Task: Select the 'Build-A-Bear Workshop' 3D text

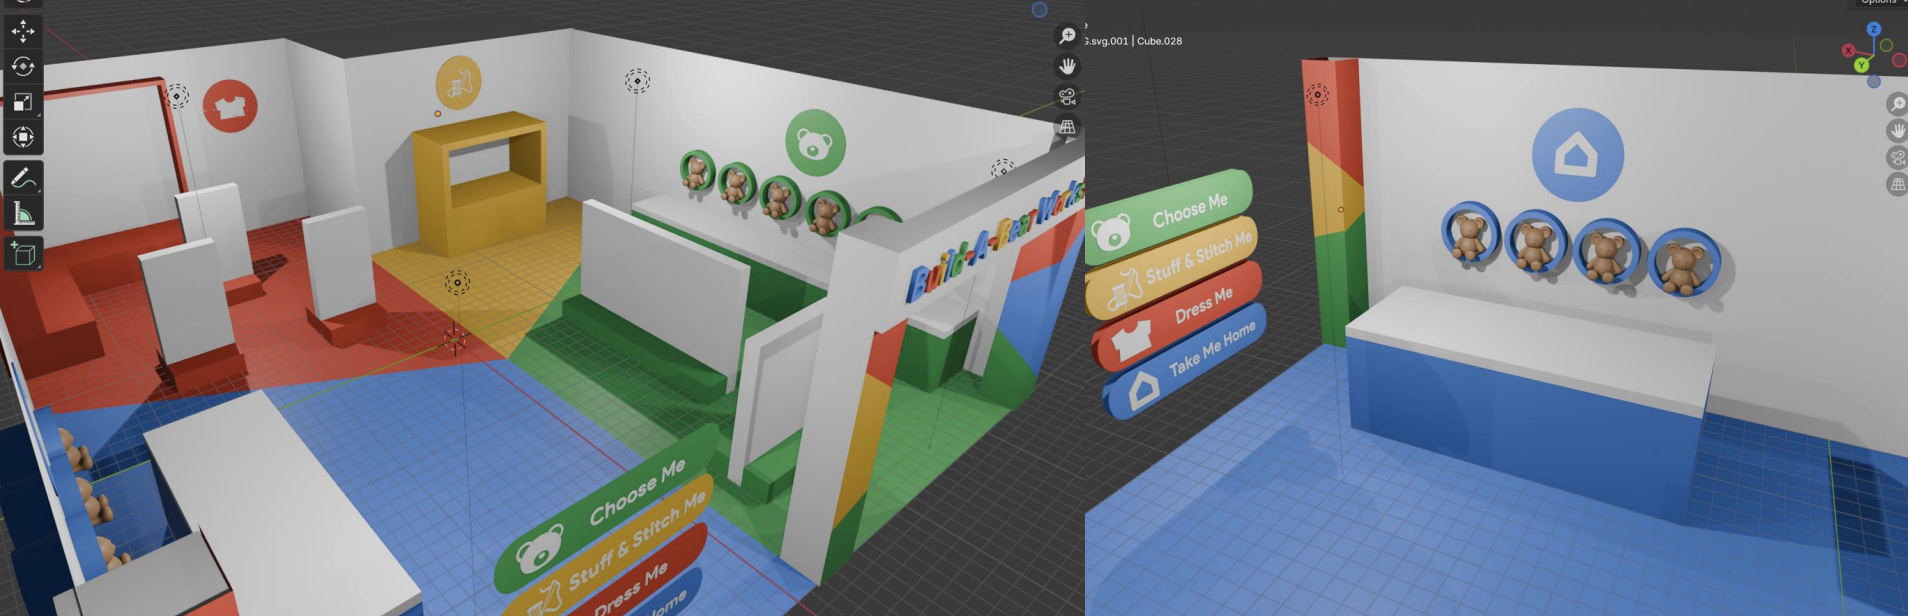Action: (x=995, y=241)
